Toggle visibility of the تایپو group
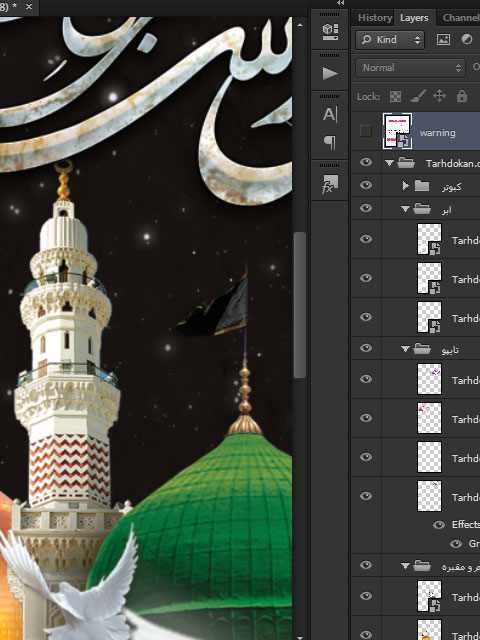480x640 pixels. click(366, 348)
